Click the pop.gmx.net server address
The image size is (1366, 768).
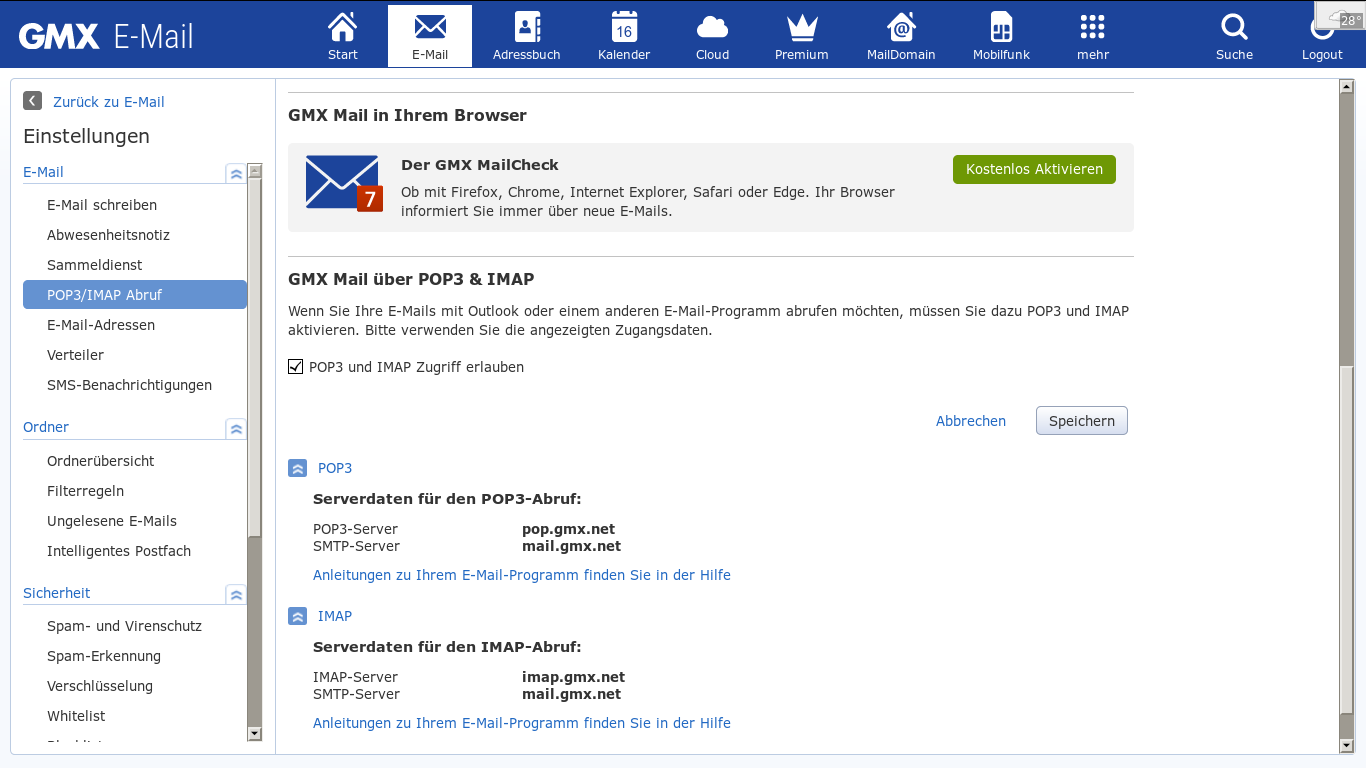point(568,529)
